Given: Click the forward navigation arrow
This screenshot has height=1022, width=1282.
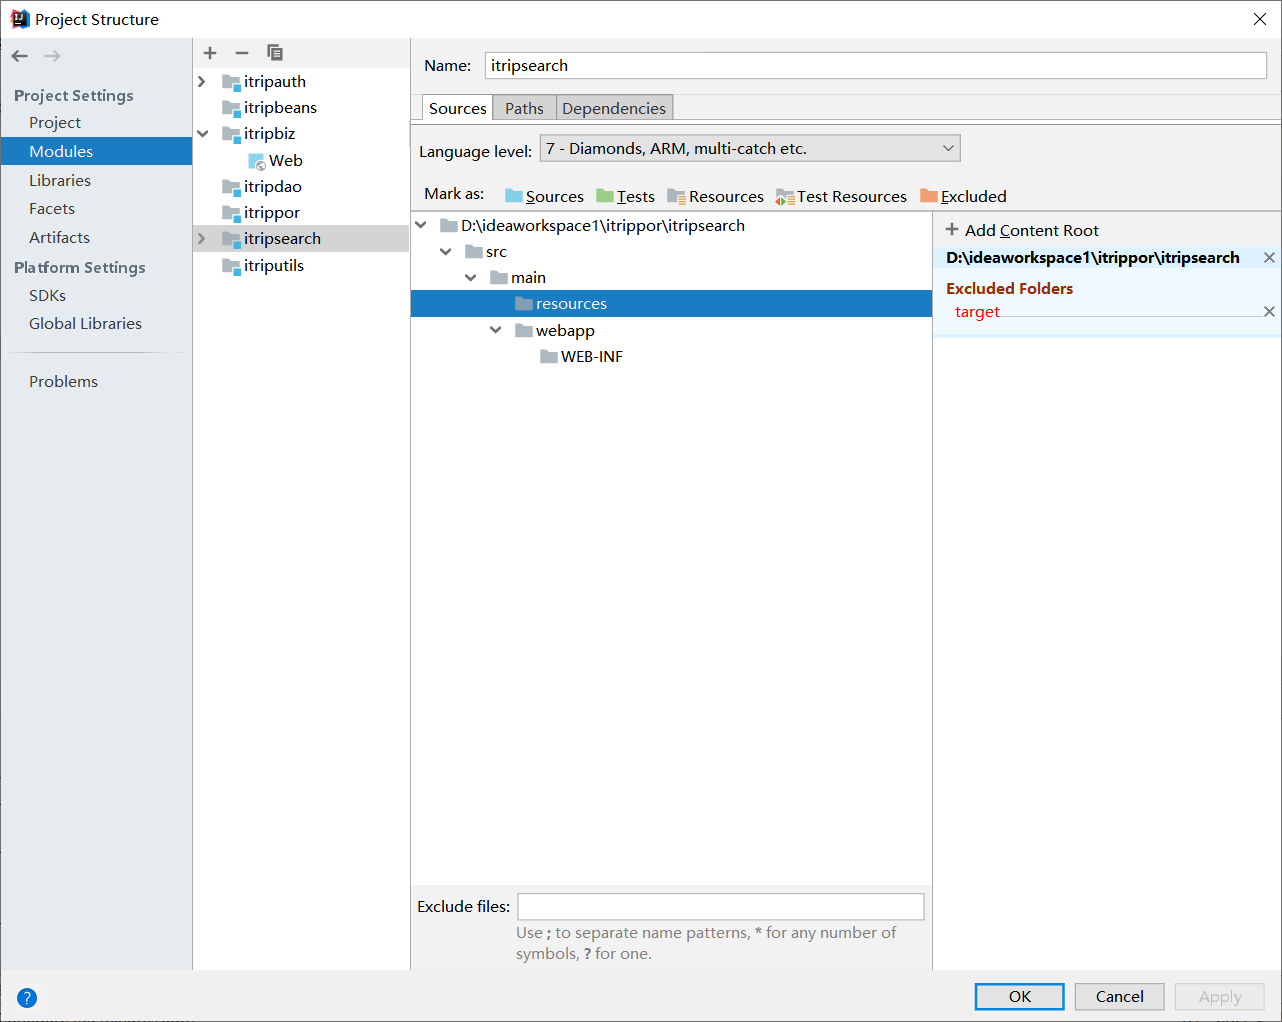Looking at the screenshot, I should (52, 56).
